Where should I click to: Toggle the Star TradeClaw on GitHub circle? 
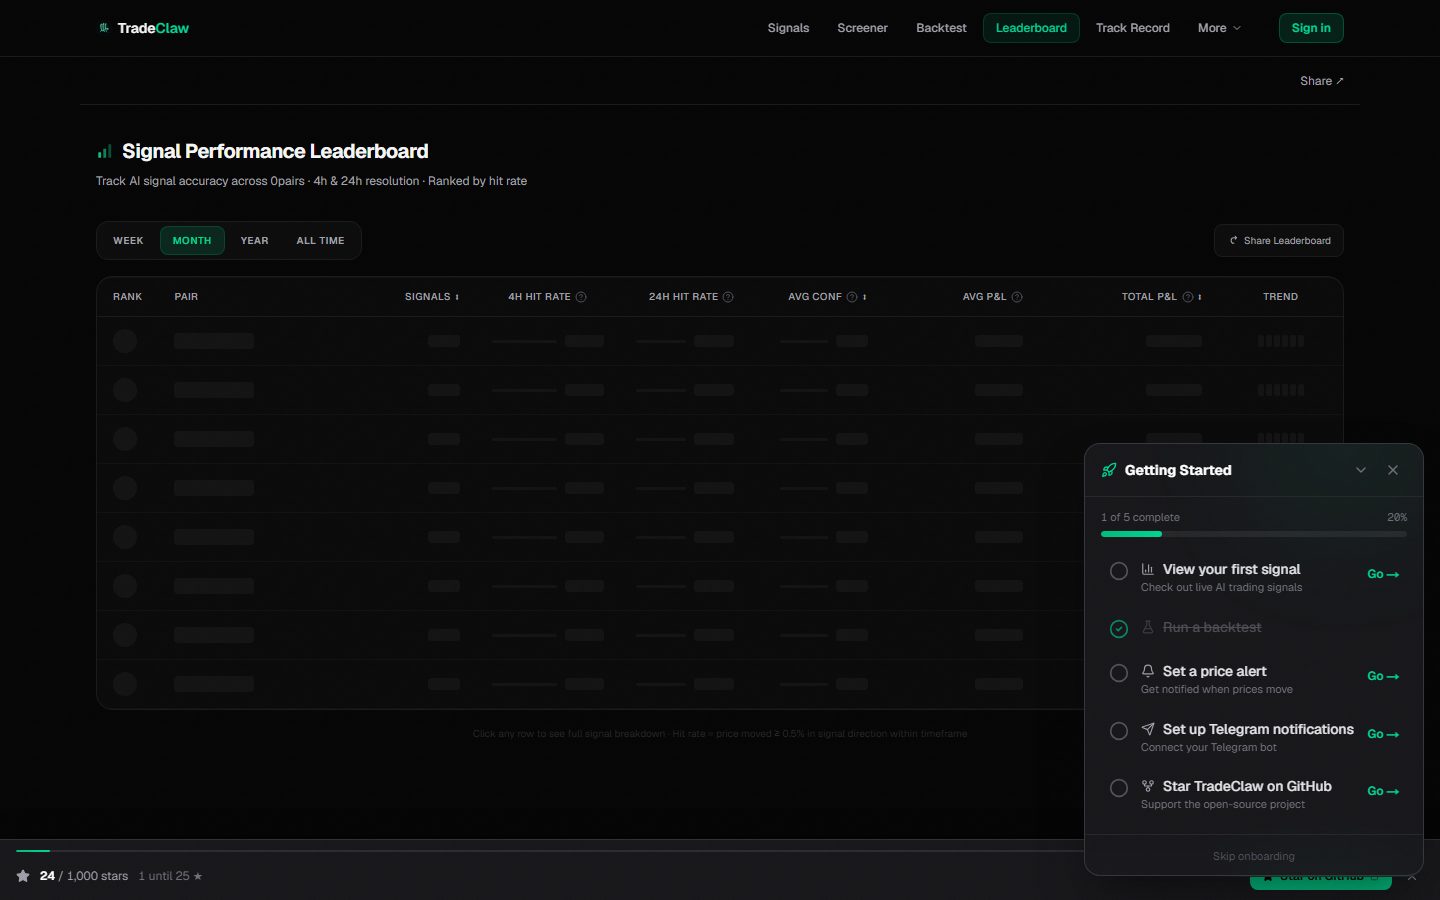point(1119,788)
